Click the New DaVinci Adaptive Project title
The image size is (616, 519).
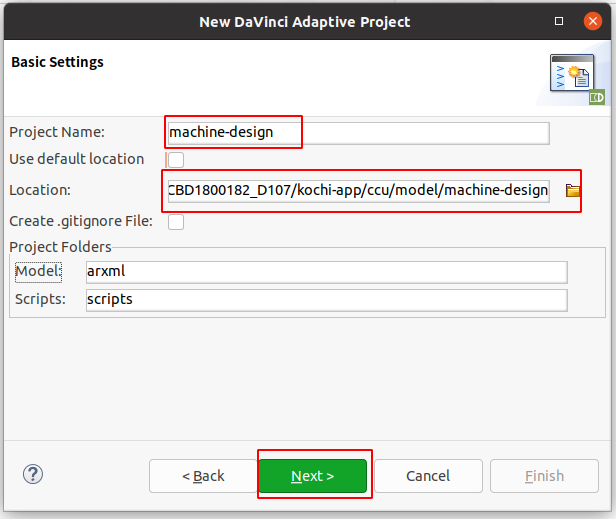304,22
